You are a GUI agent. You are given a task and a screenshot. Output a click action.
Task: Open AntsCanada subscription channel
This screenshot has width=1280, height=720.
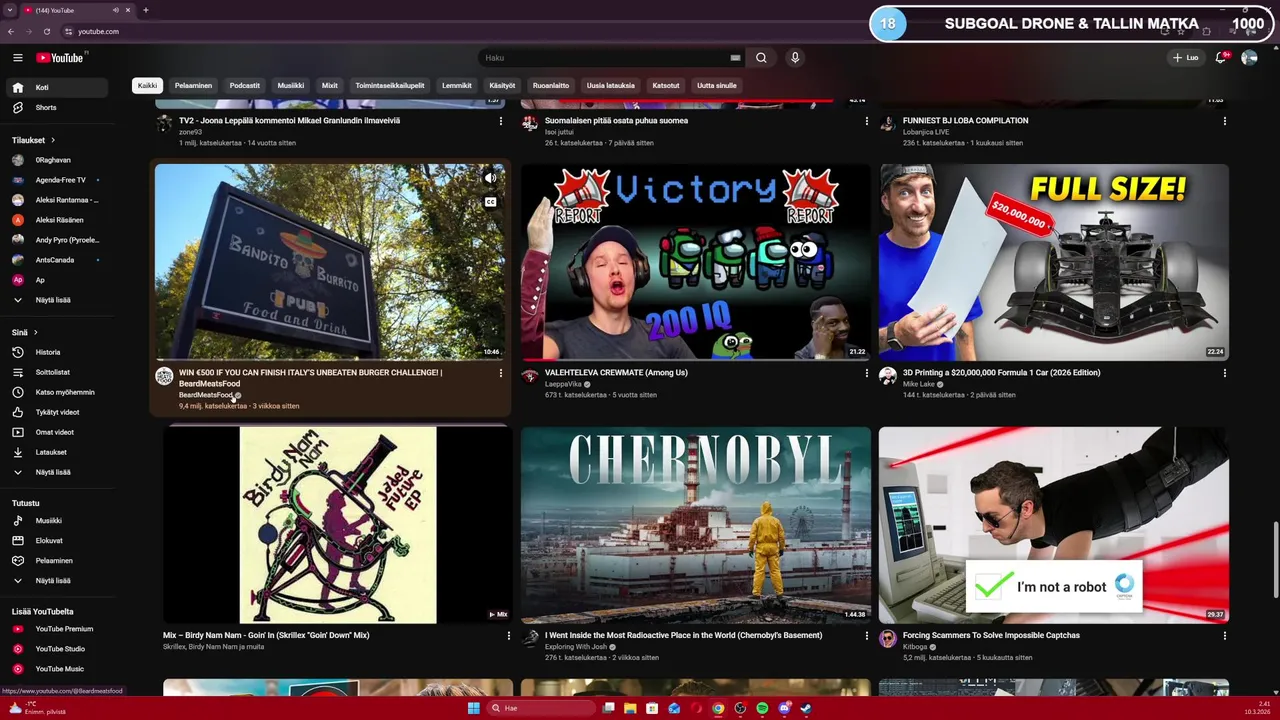point(58,260)
